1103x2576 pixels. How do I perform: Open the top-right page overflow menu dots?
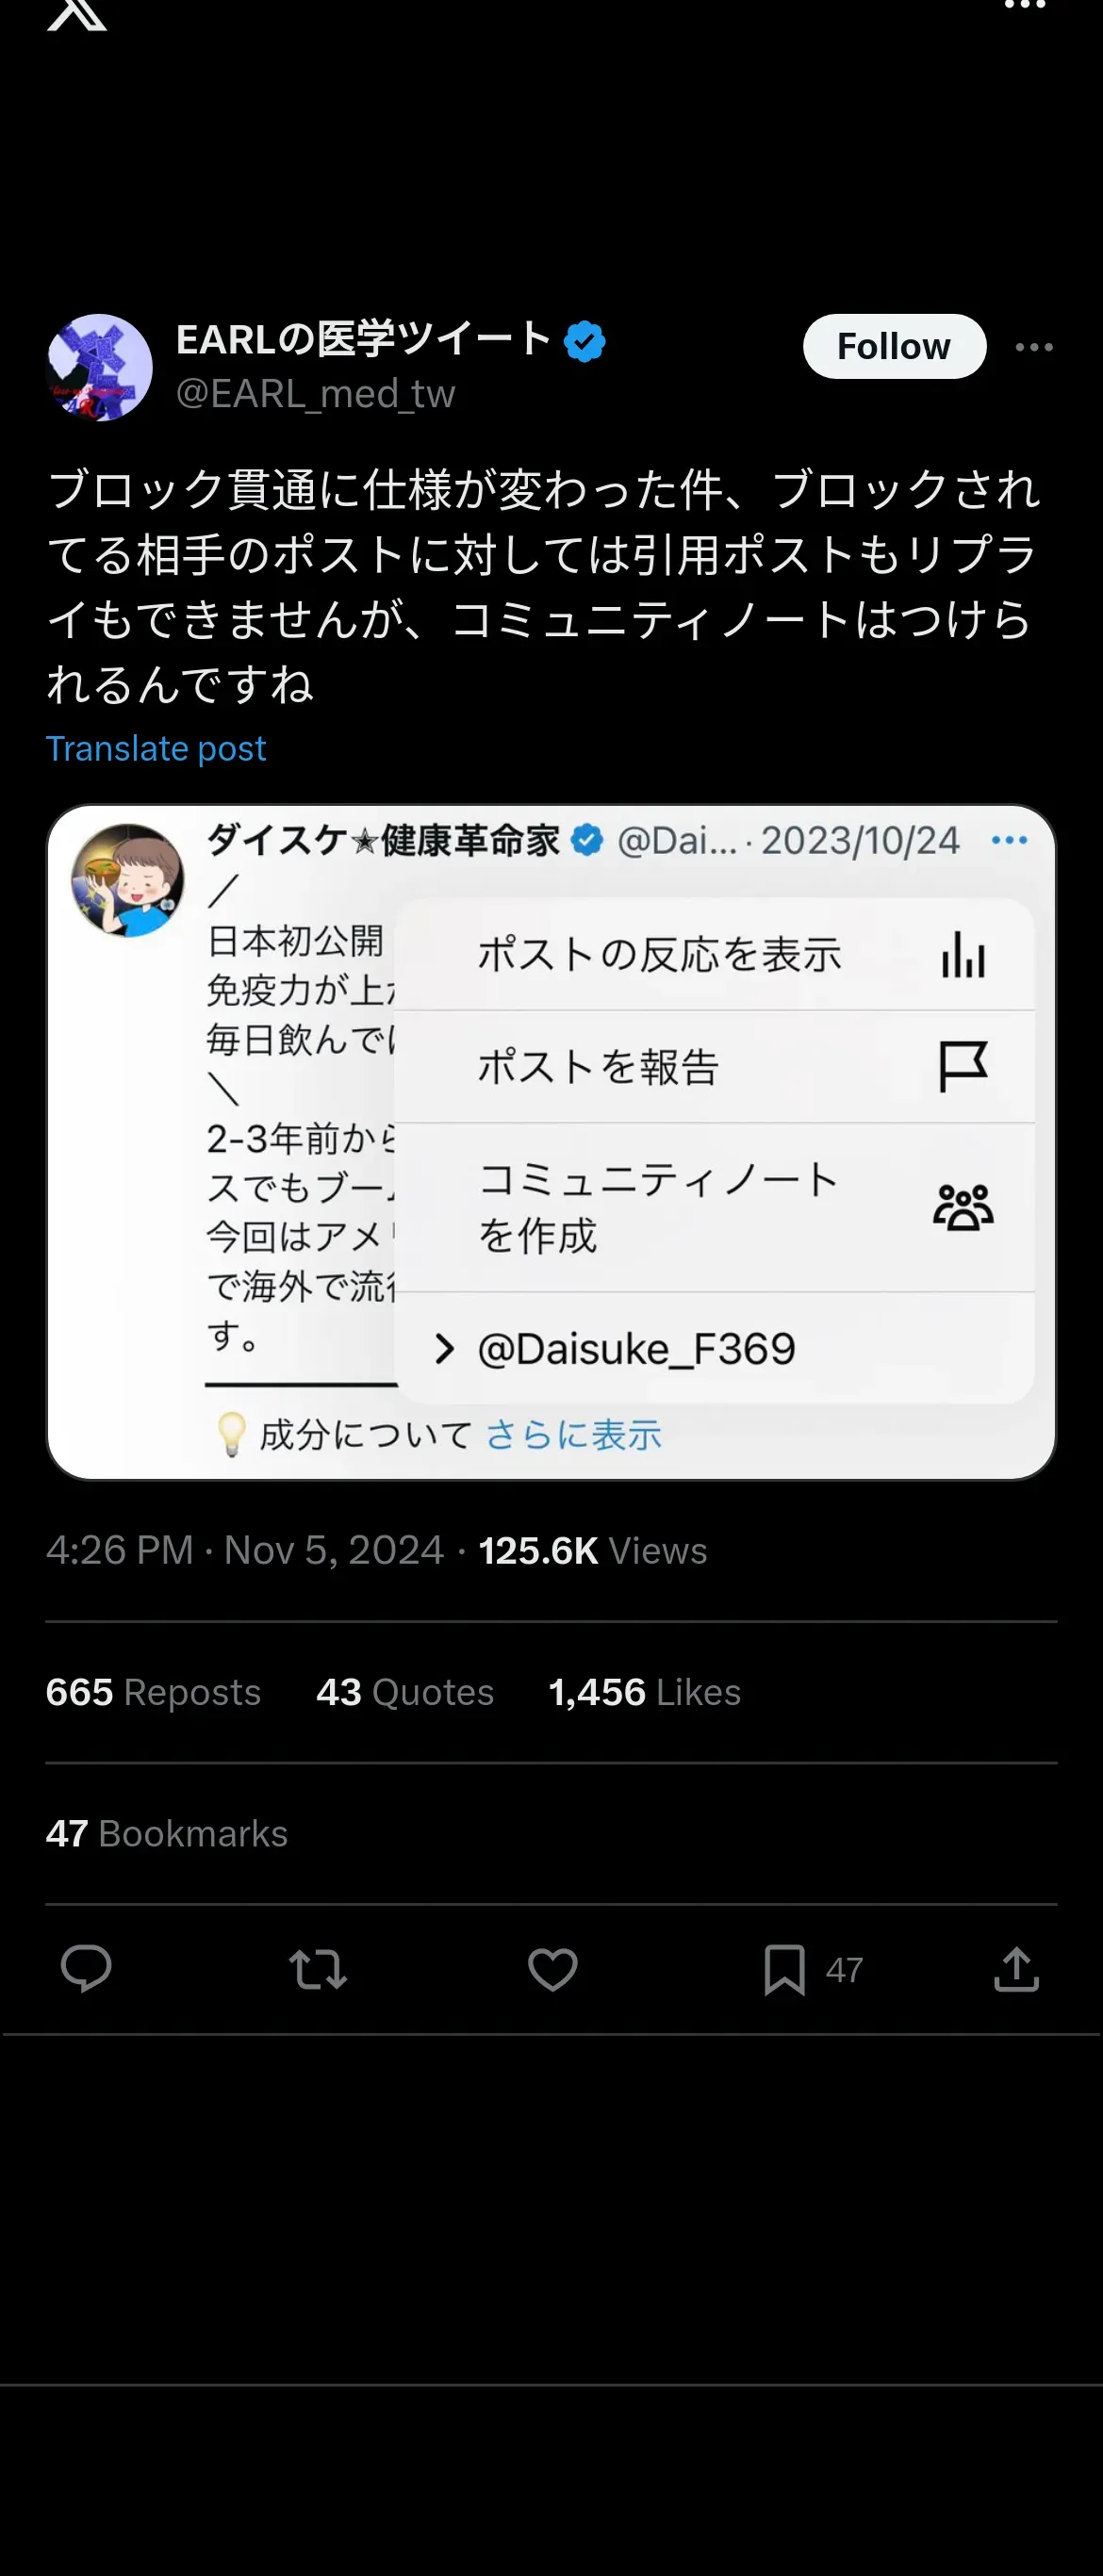(1024, 5)
